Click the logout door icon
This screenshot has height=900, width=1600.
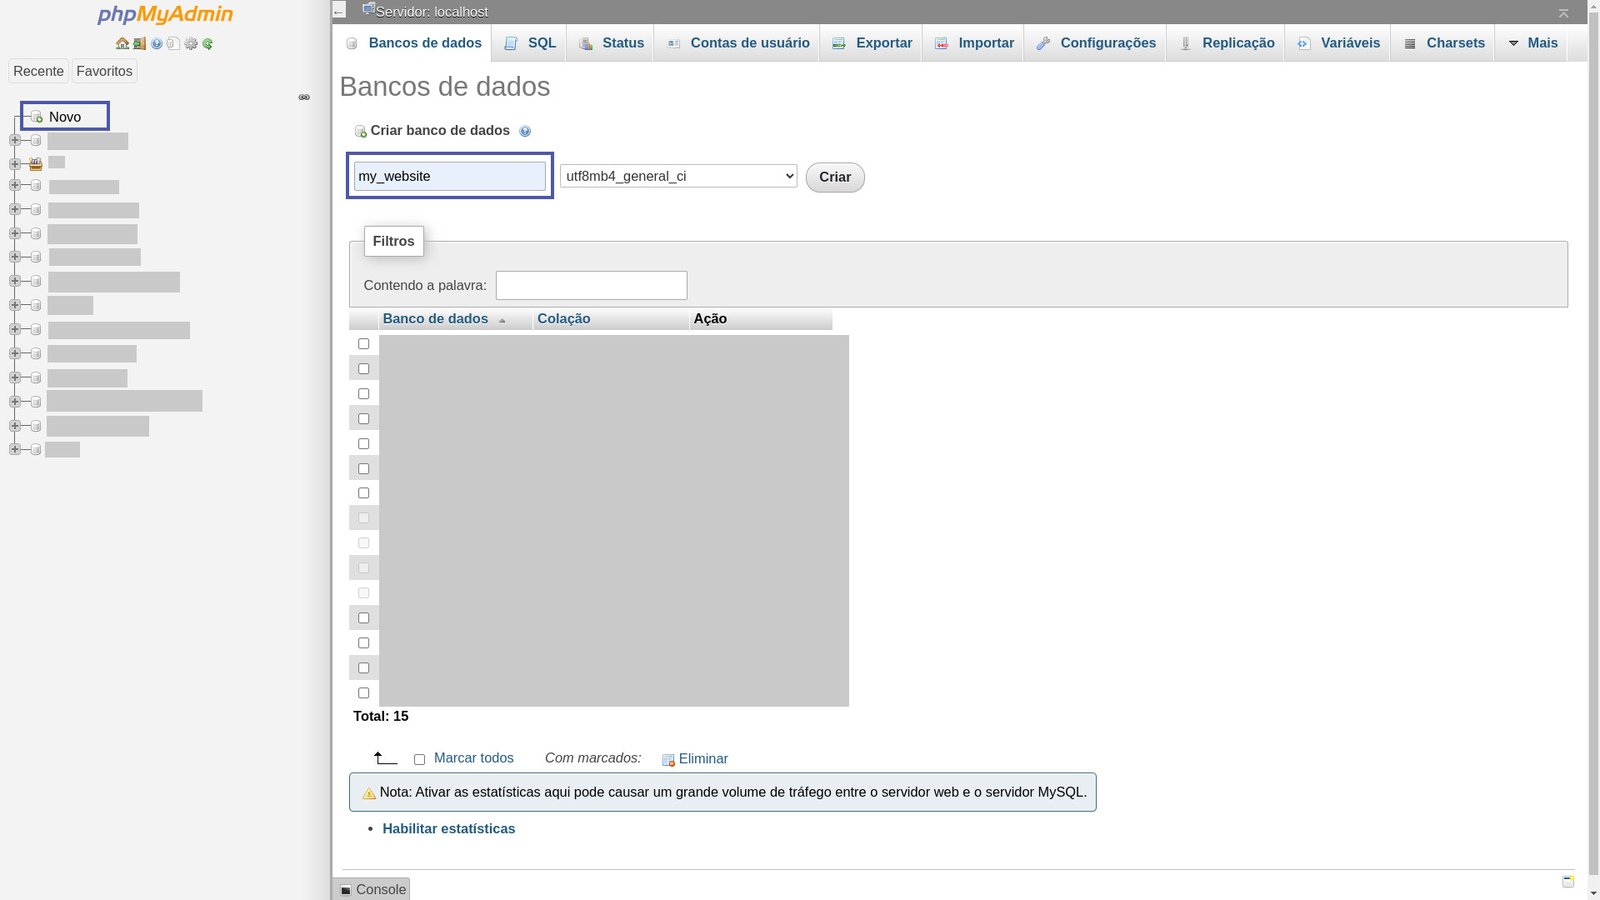click(x=139, y=43)
